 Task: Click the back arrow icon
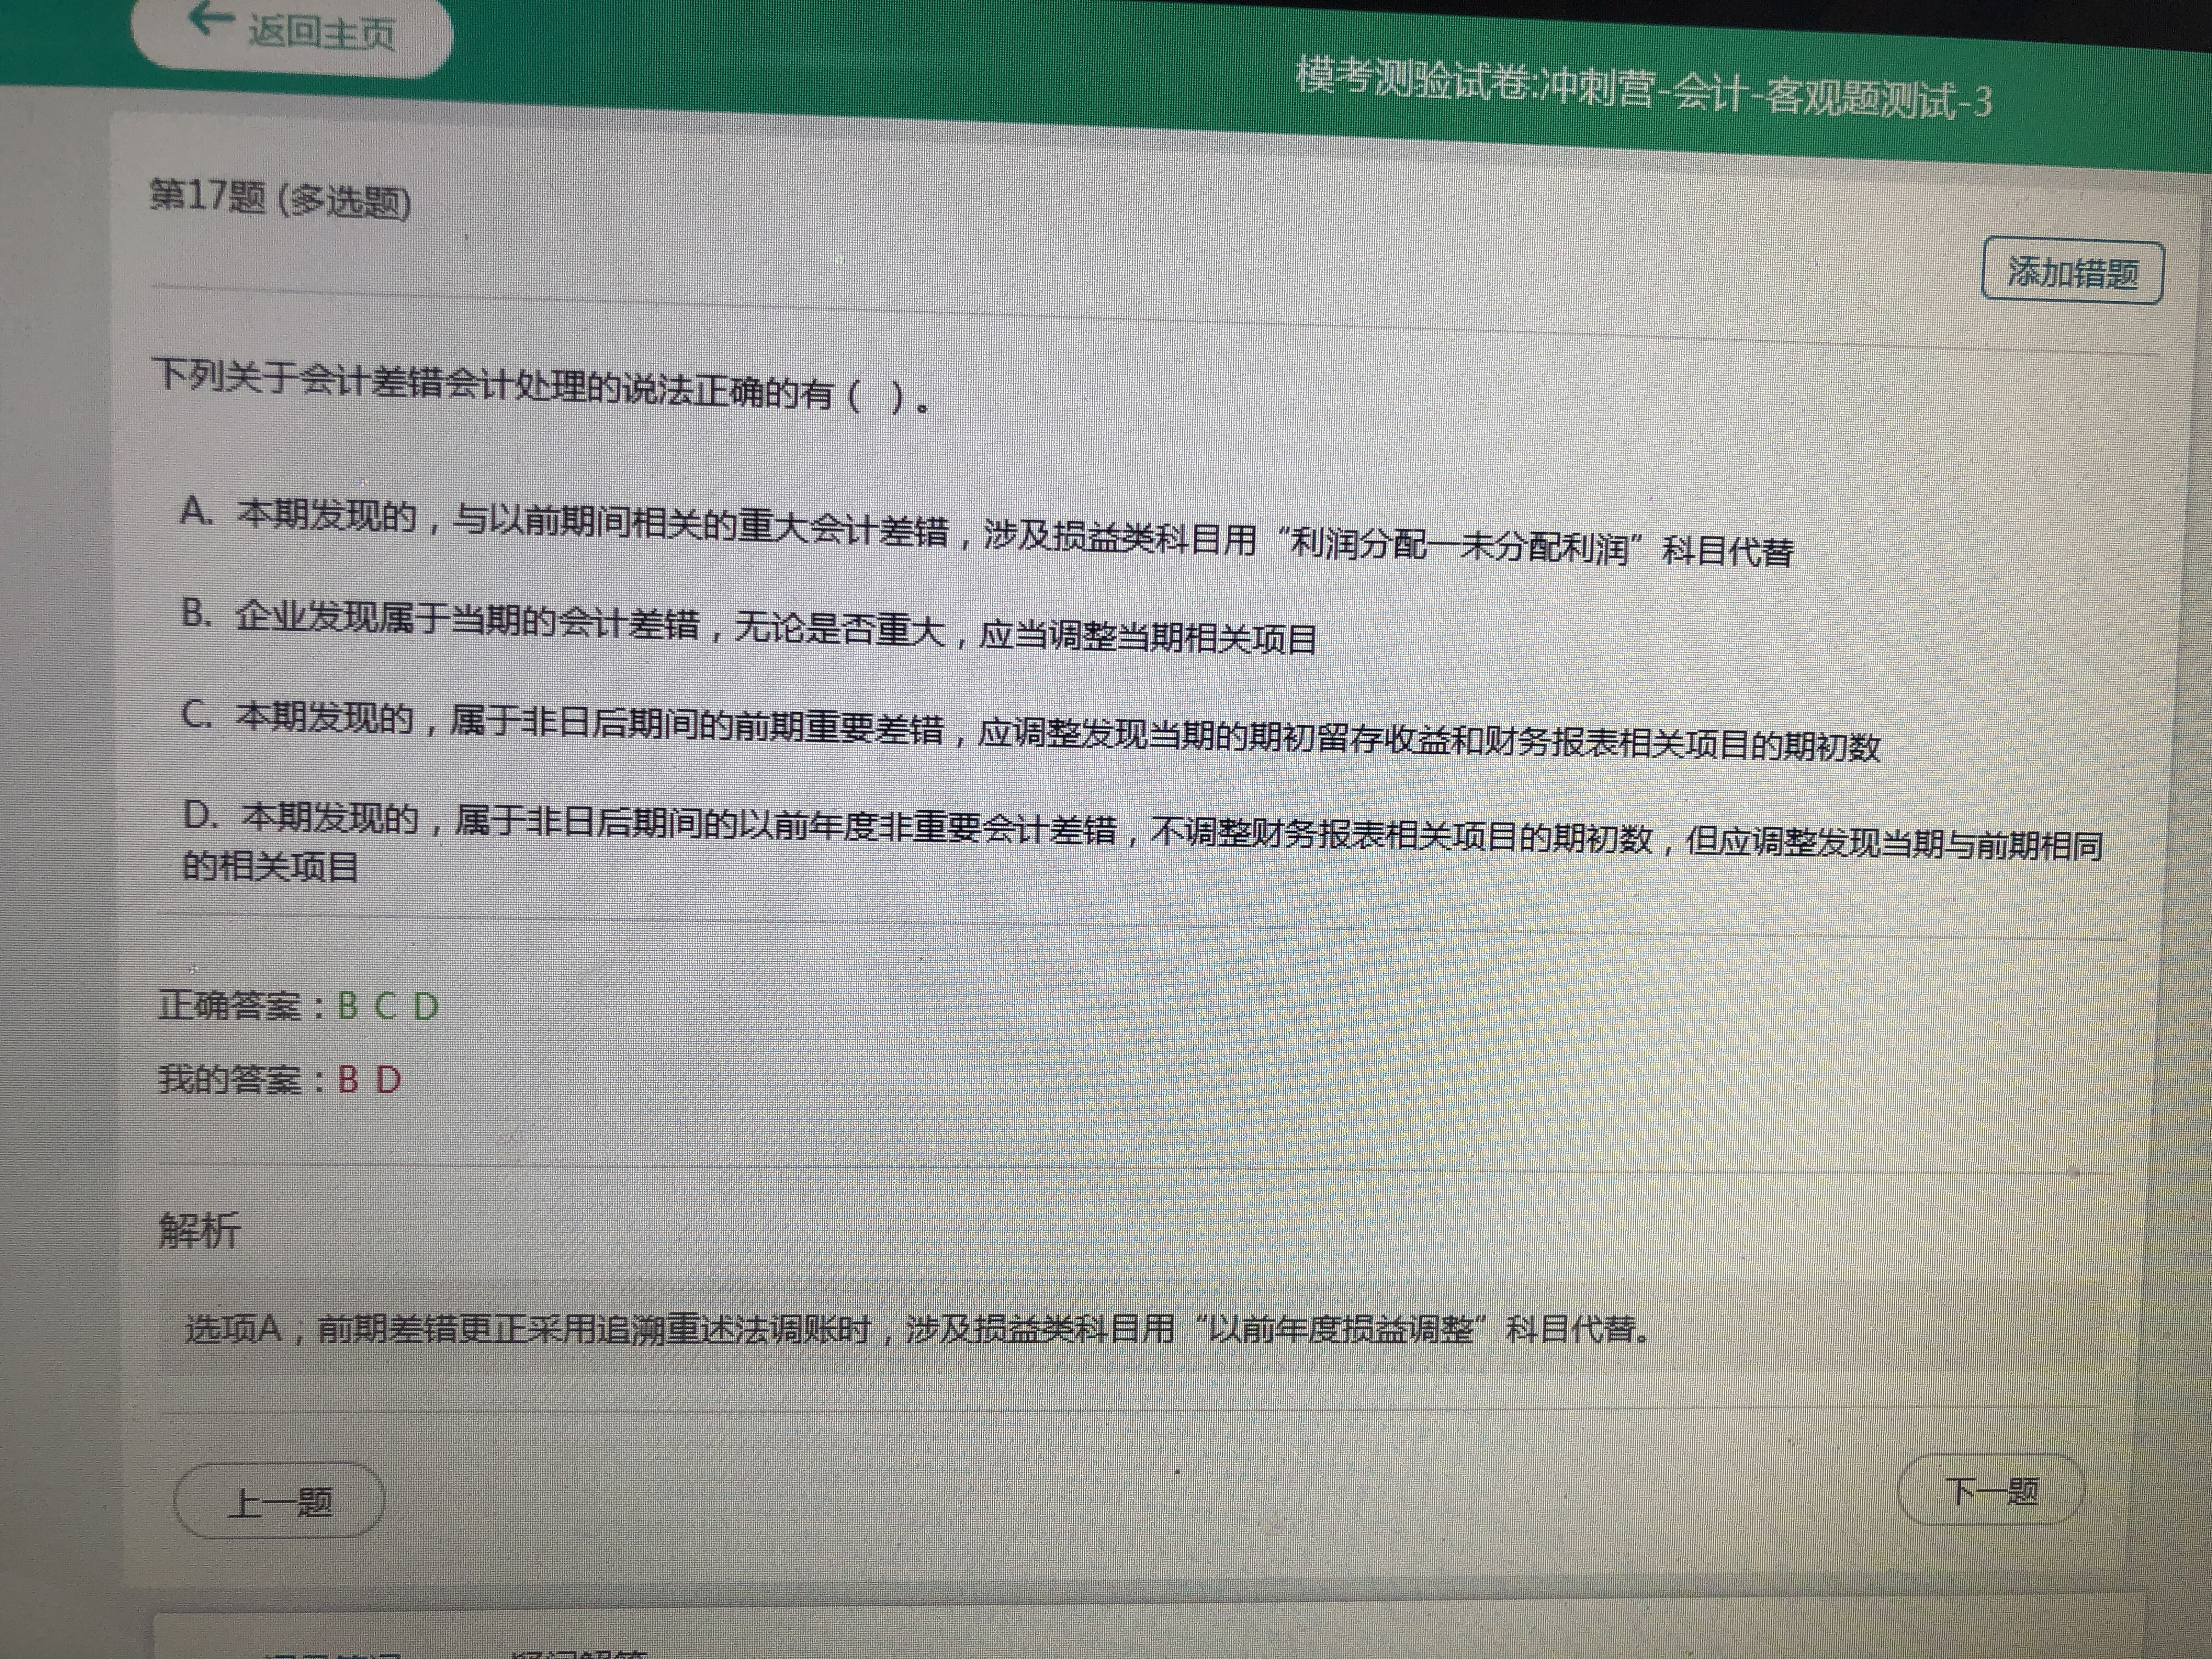210,18
